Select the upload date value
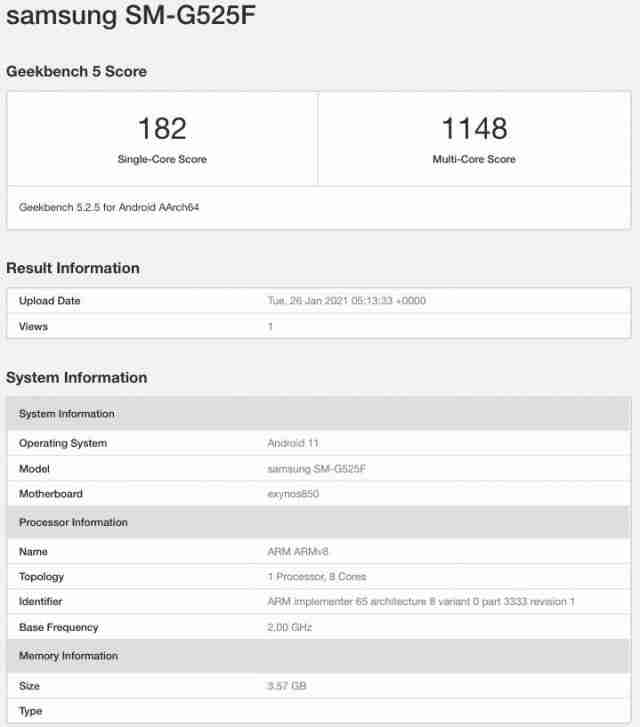 [346, 300]
